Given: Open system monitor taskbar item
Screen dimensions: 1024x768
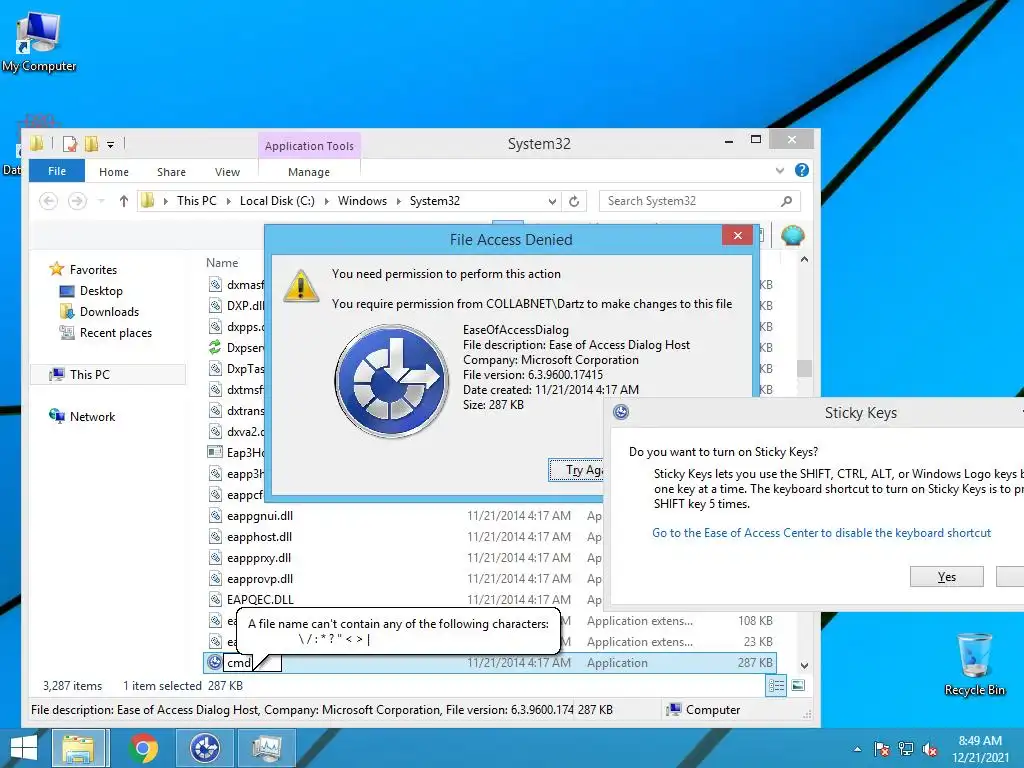Looking at the screenshot, I should 266,748.
